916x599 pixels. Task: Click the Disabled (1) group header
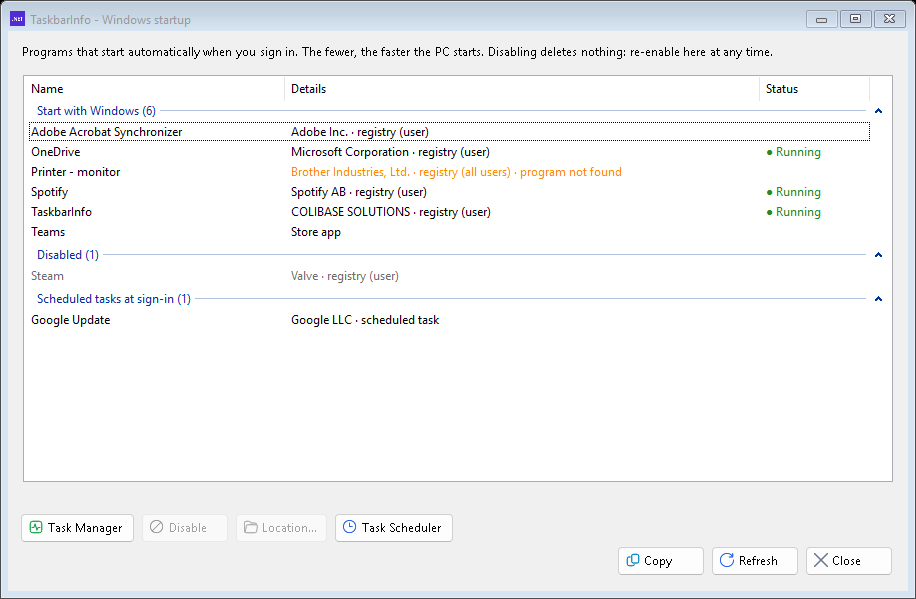pyautogui.click(x=68, y=255)
